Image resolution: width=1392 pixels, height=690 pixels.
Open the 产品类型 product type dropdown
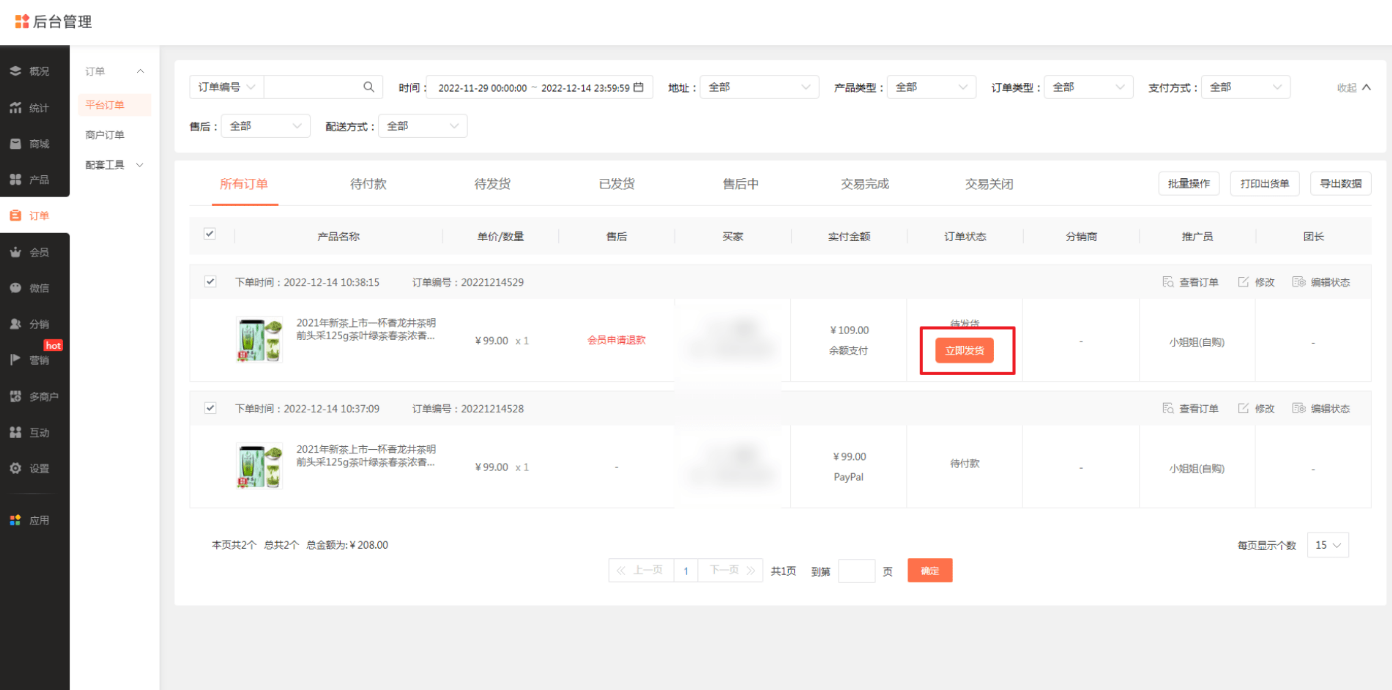tap(931, 87)
